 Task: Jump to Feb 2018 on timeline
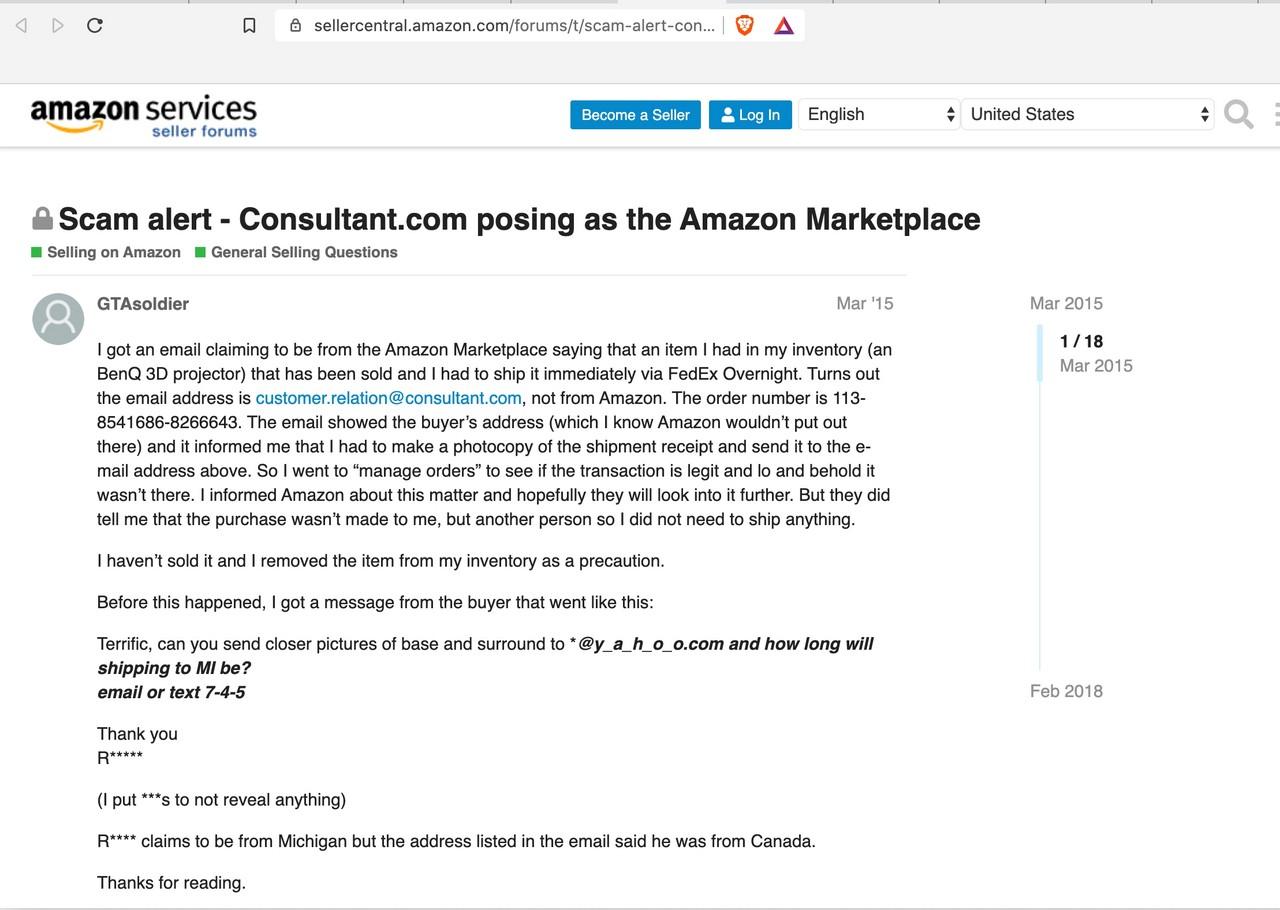[x=1066, y=691]
